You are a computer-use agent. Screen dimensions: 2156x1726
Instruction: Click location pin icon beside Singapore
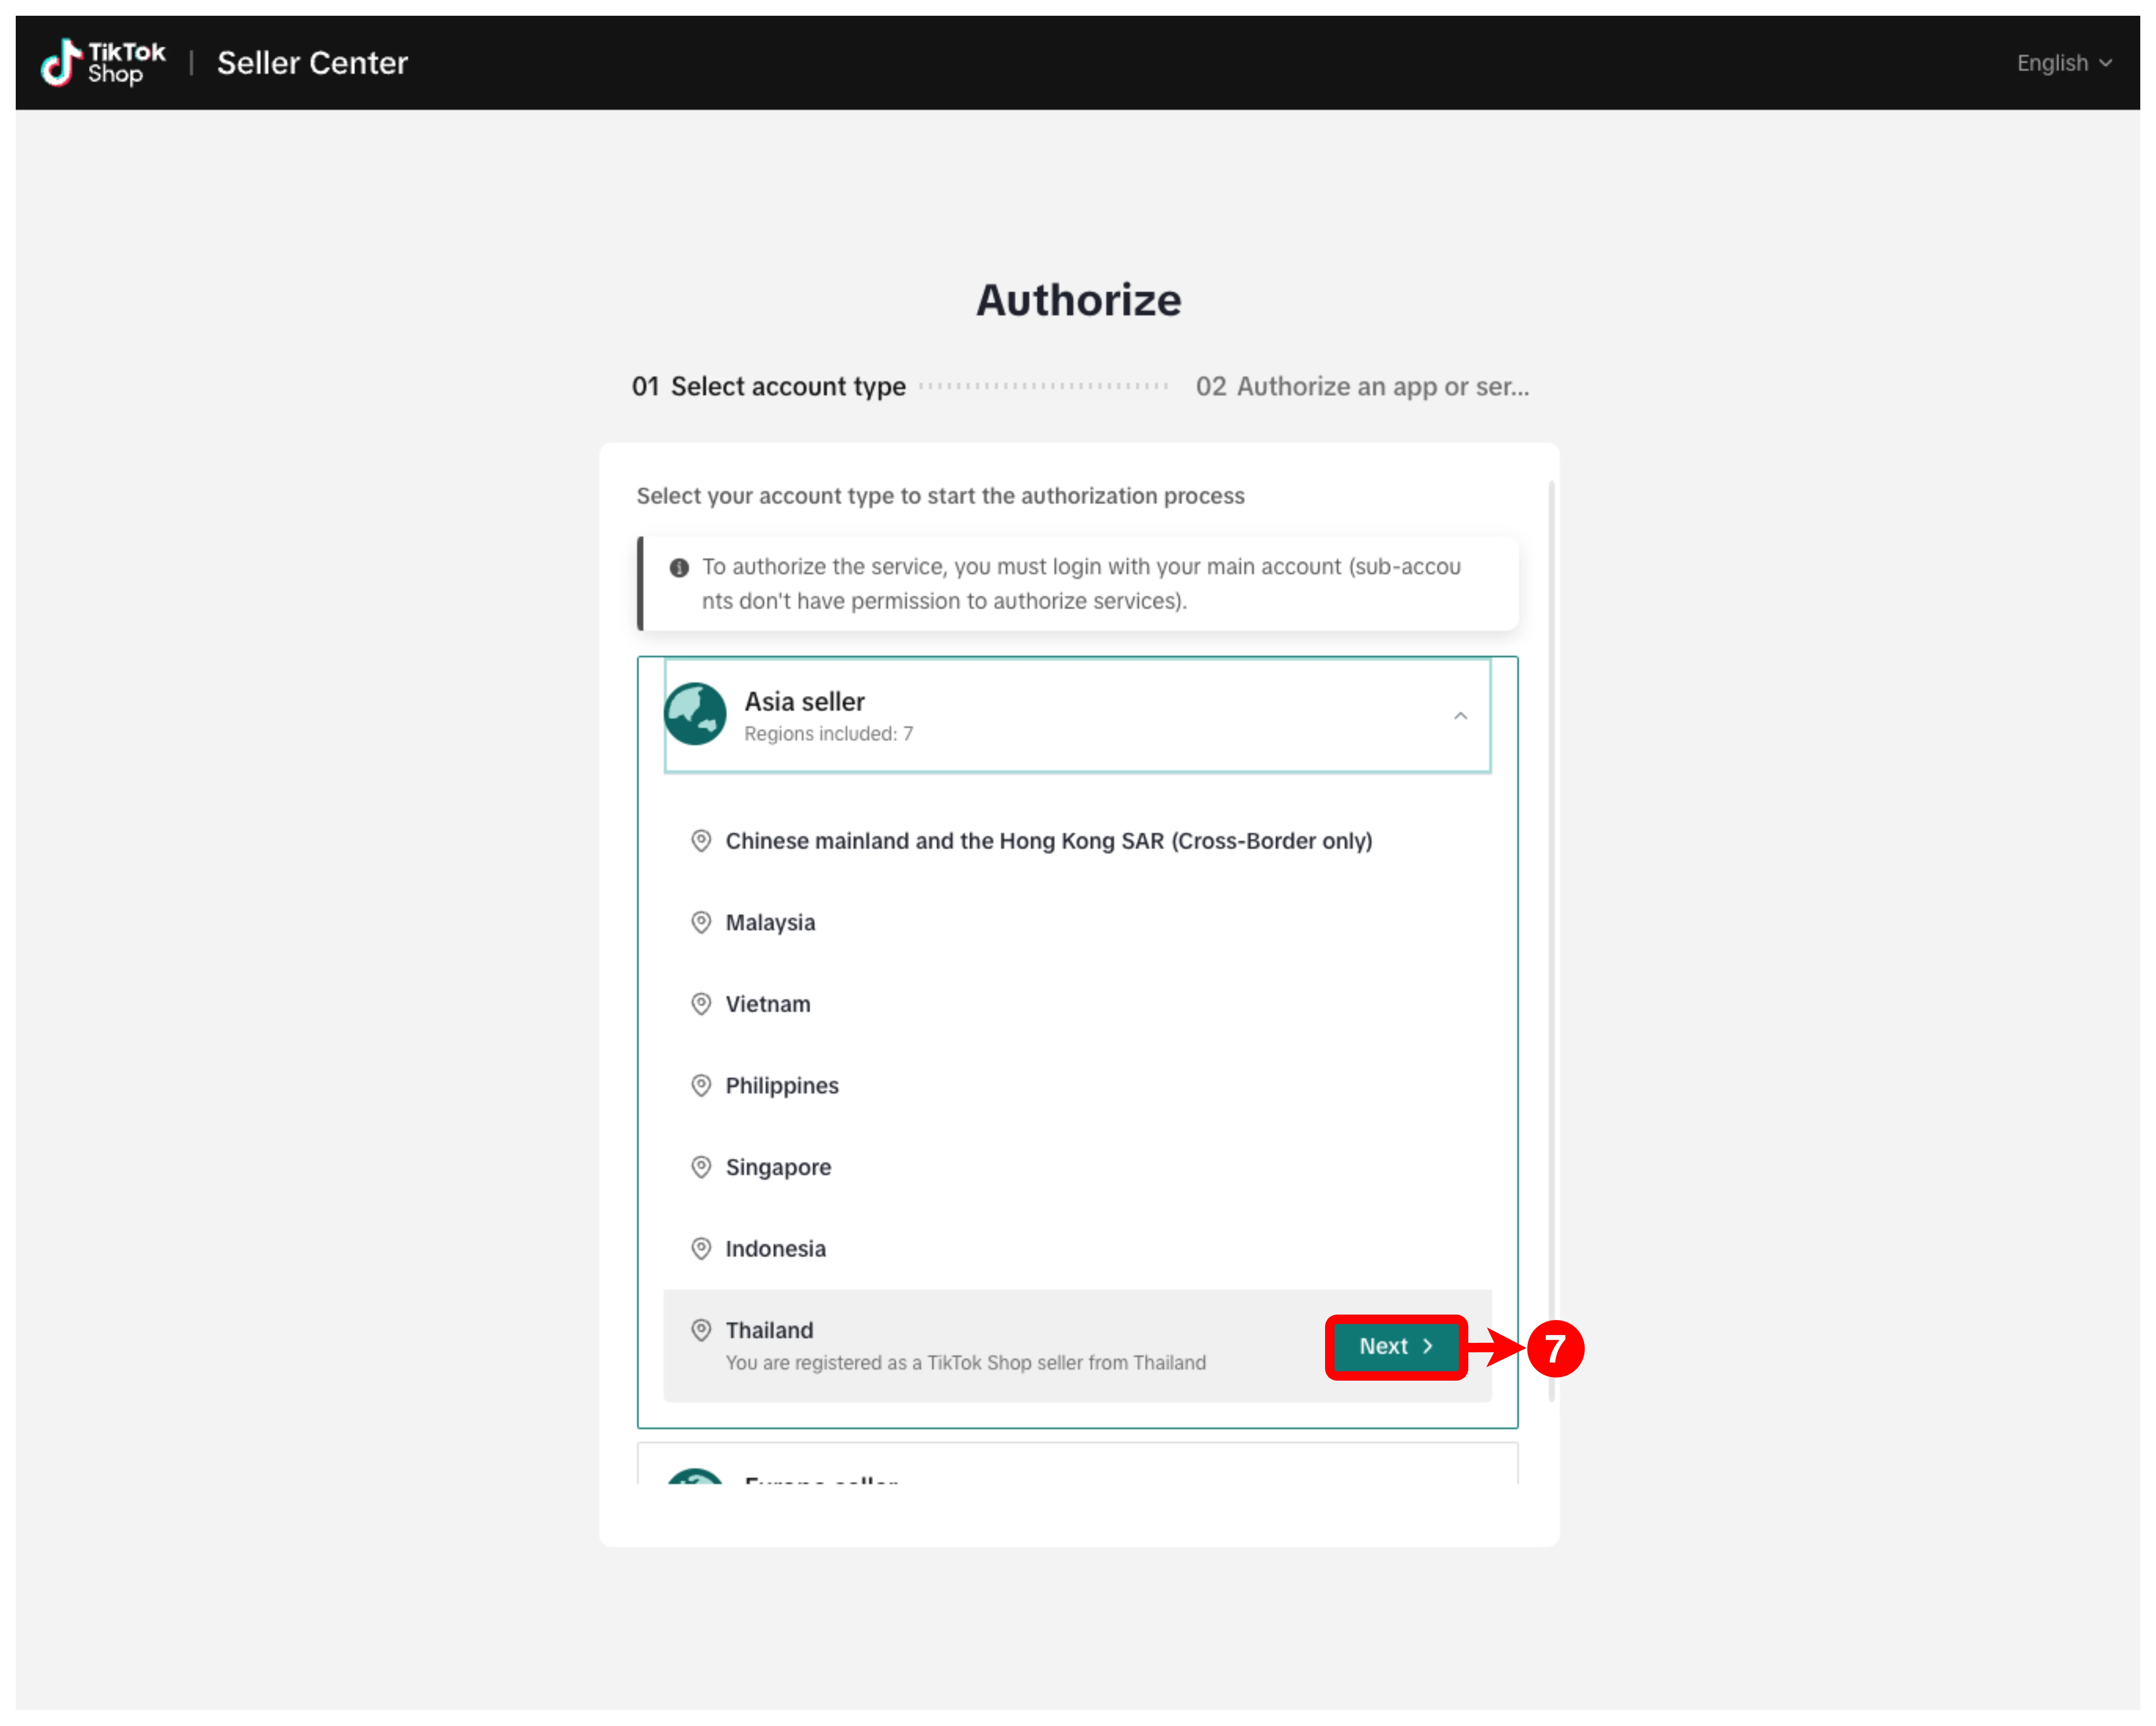[701, 1167]
